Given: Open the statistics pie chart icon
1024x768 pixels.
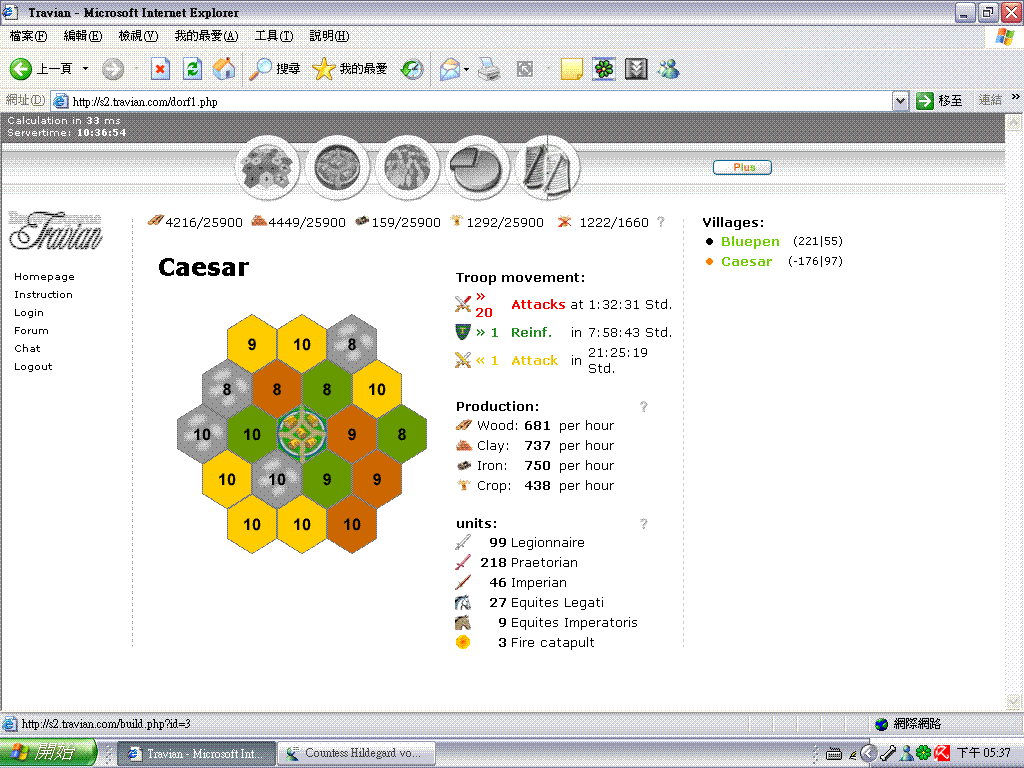Looking at the screenshot, I should (477, 168).
